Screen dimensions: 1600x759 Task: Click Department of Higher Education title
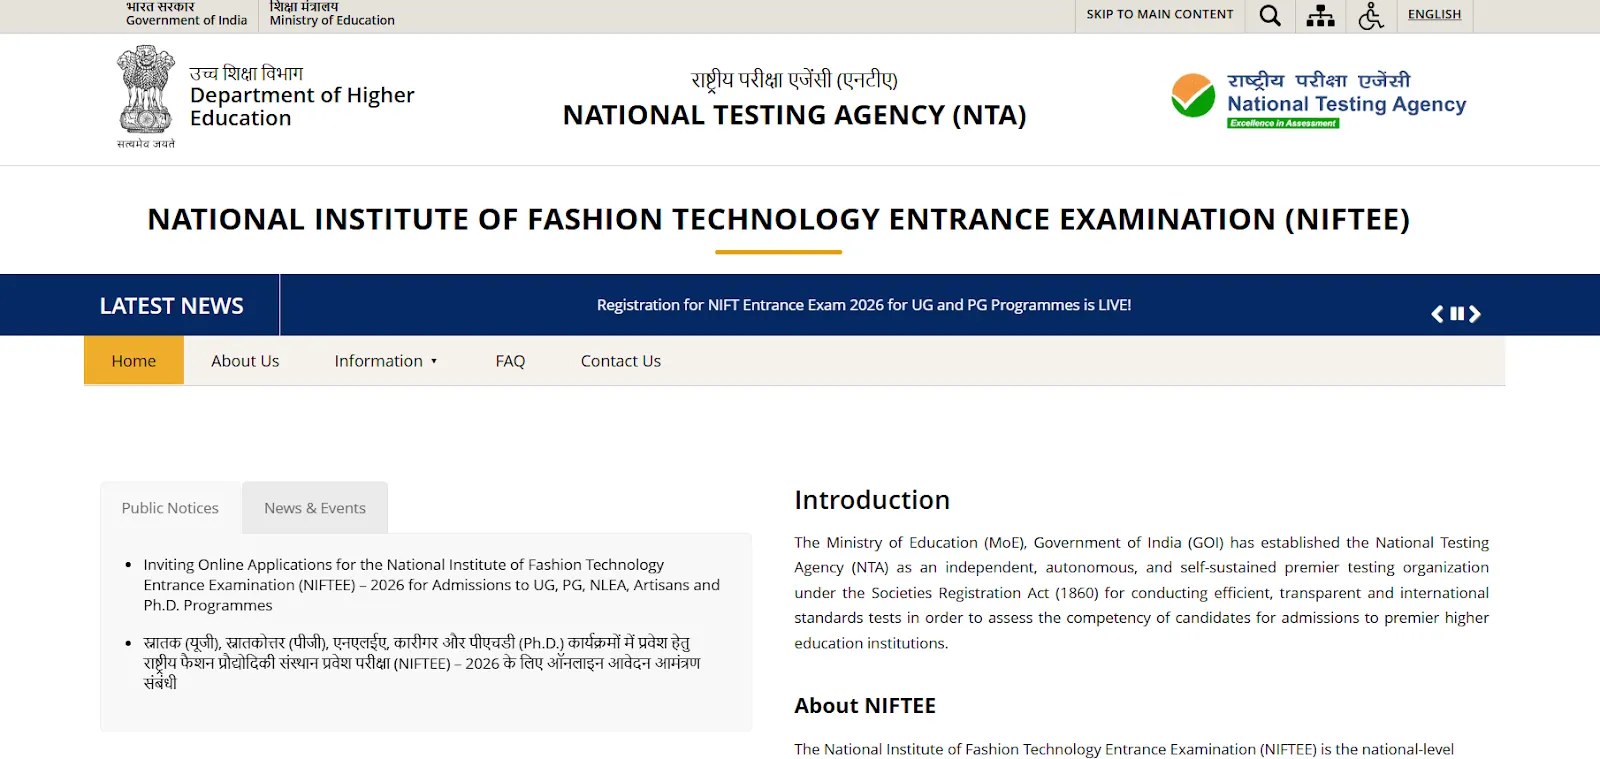tap(302, 106)
